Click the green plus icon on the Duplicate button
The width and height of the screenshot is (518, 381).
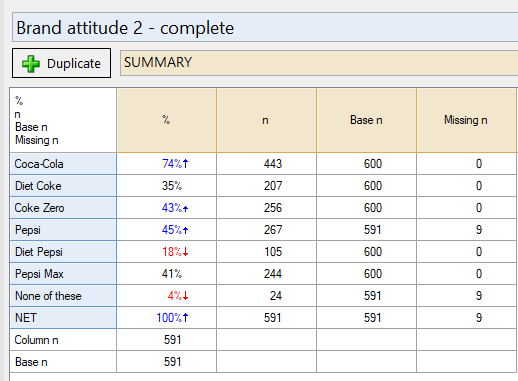(31, 64)
